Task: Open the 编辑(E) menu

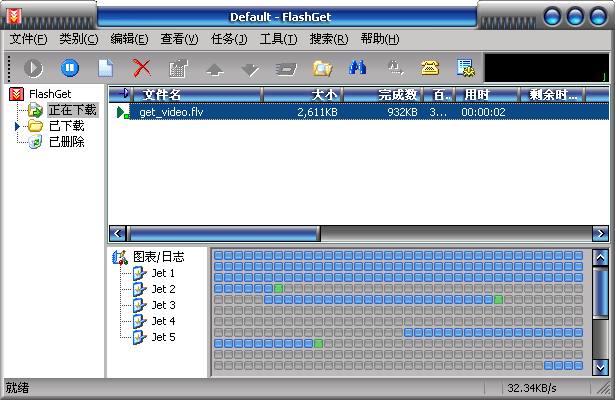Action: coord(129,39)
